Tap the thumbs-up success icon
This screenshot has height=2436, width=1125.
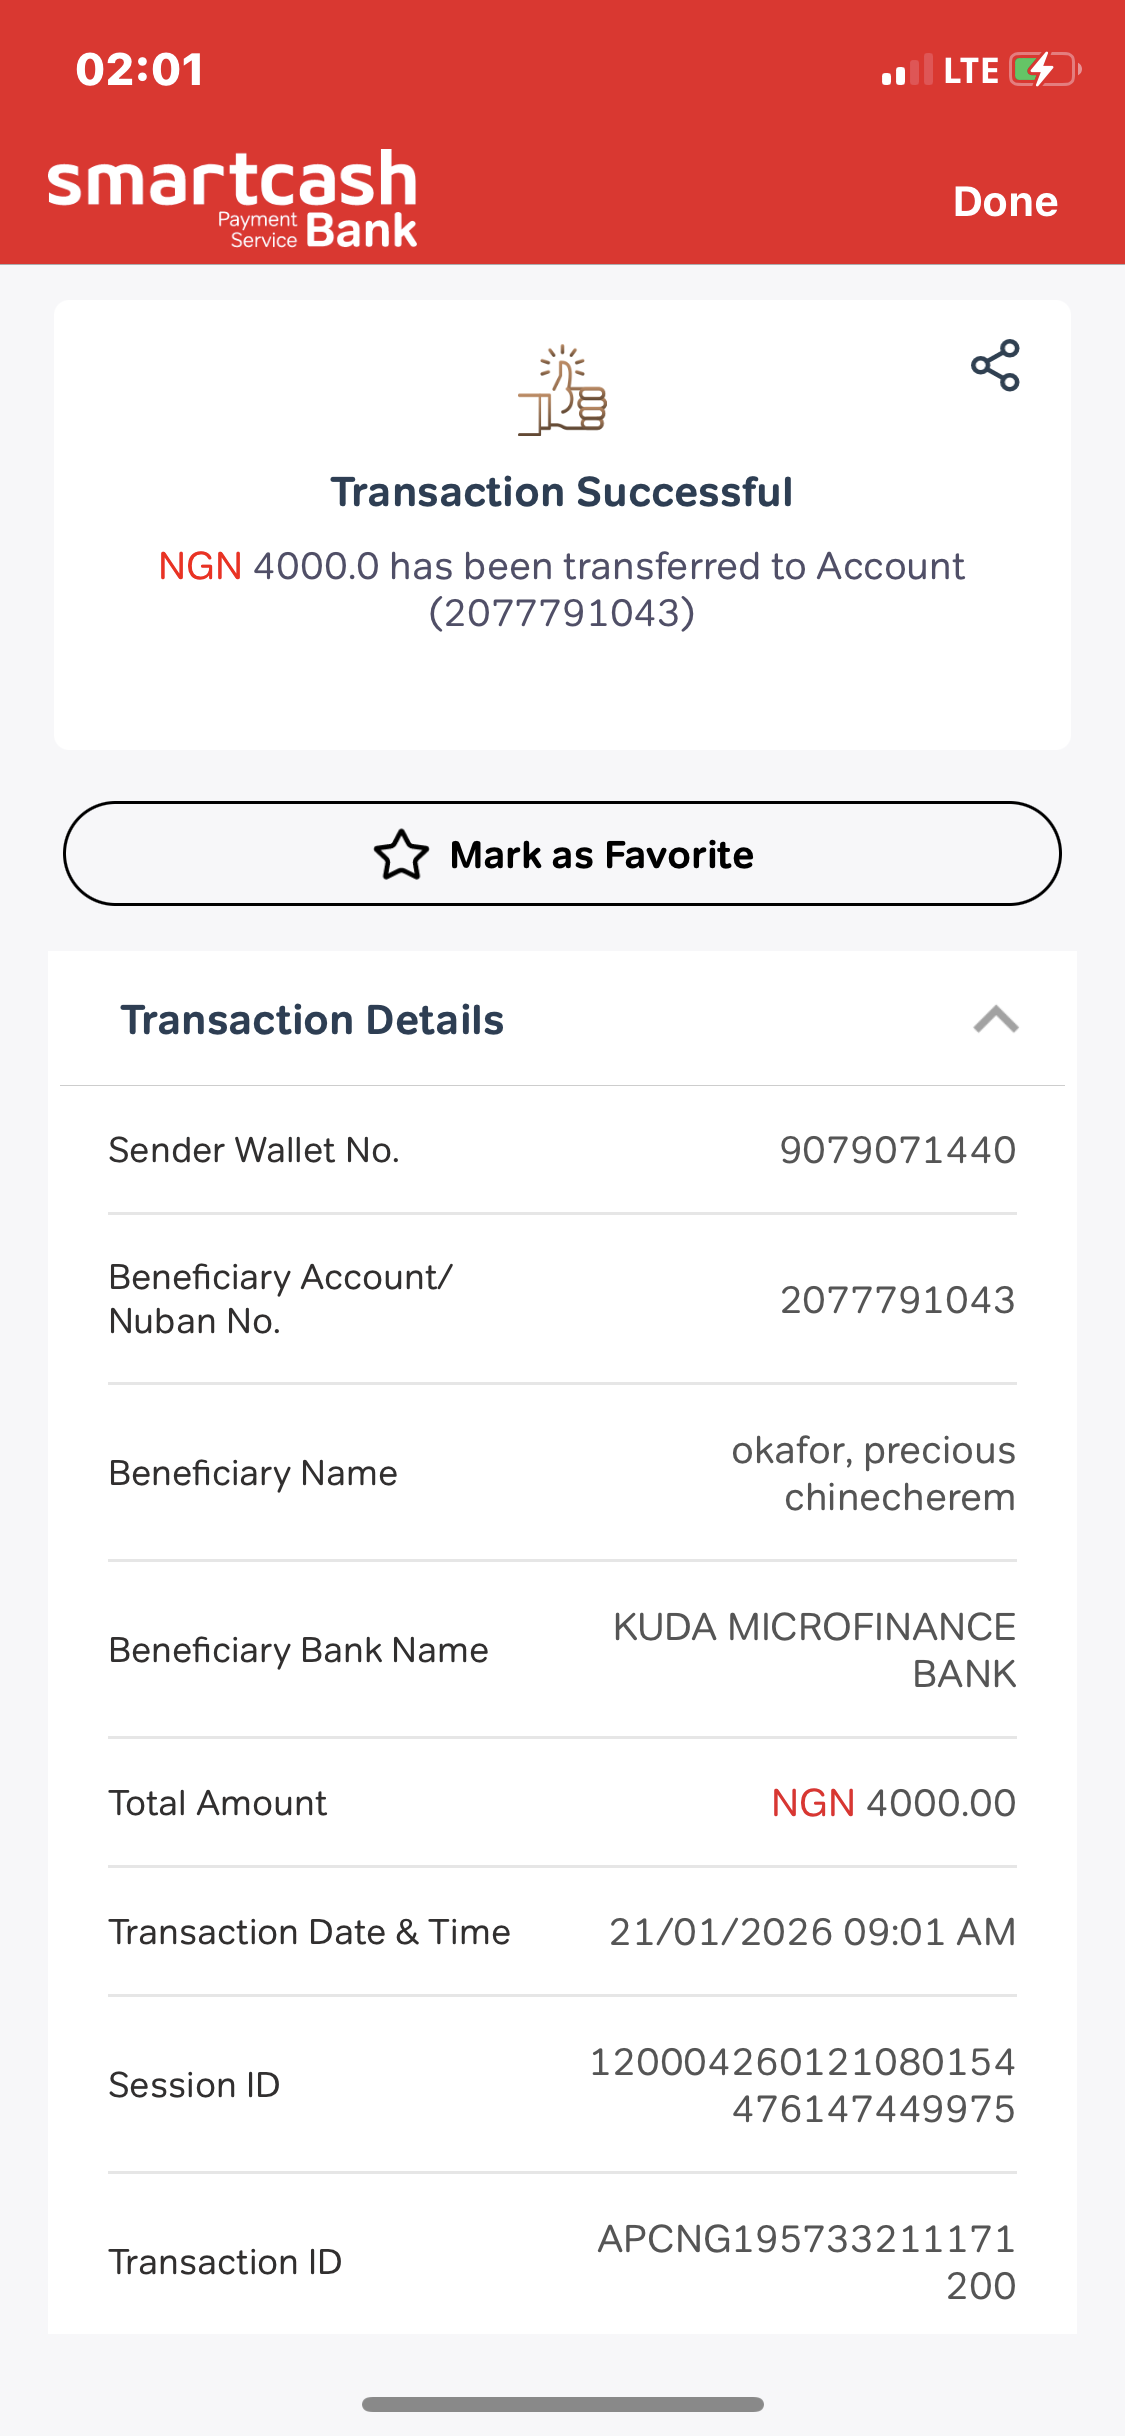pyautogui.click(x=563, y=390)
